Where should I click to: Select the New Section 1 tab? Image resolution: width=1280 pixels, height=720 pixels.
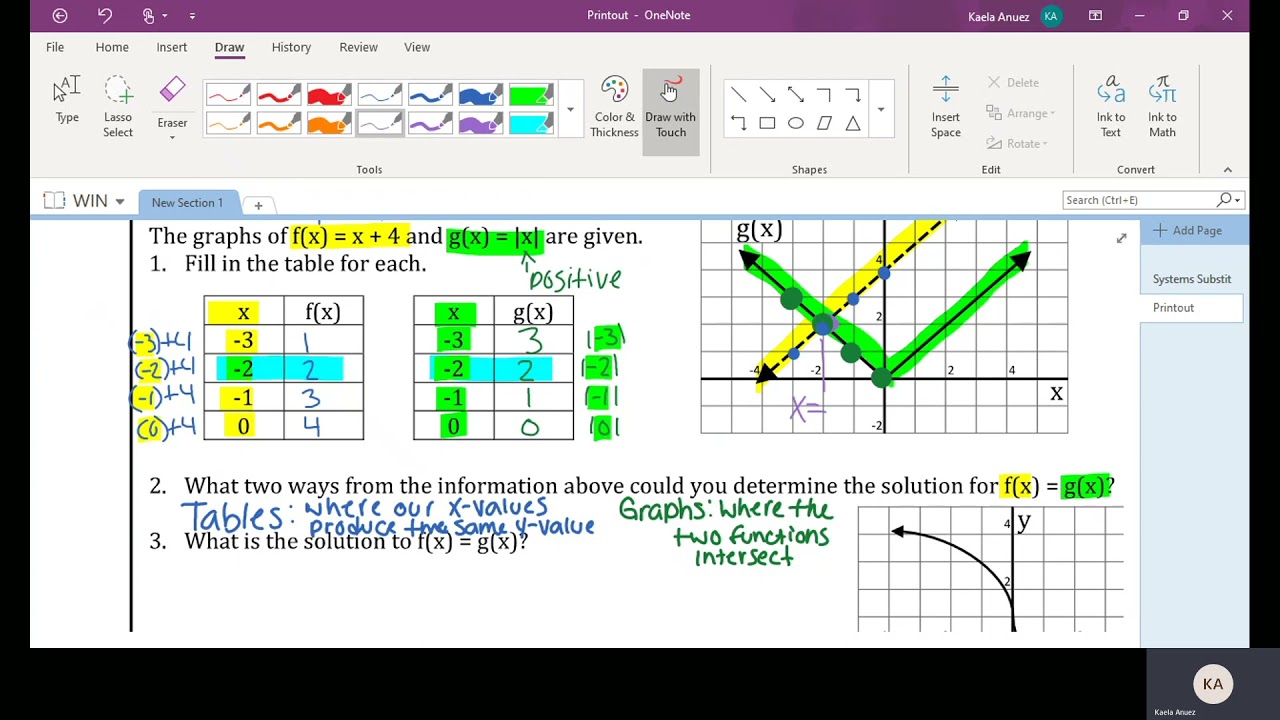click(x=187, y=202)
